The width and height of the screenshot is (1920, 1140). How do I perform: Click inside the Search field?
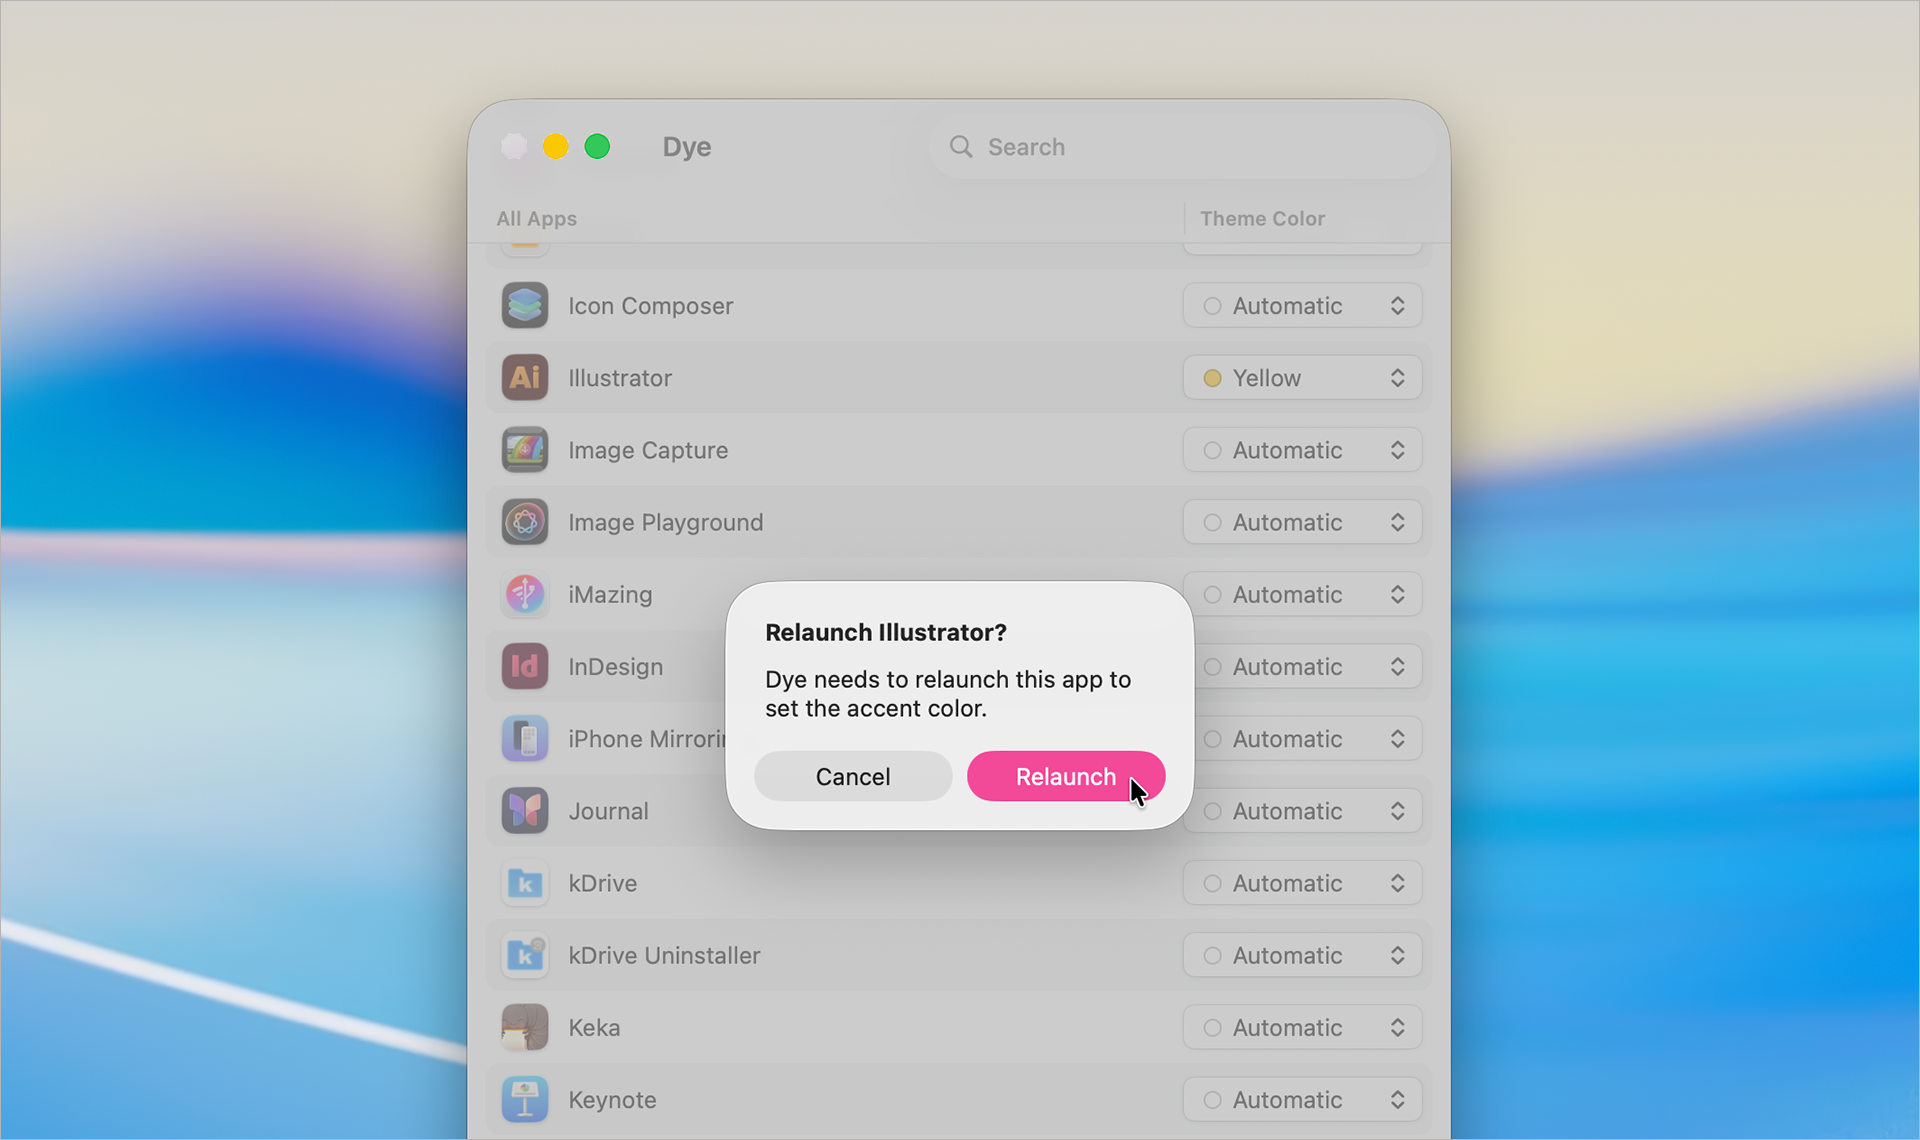click(1100, 146)
